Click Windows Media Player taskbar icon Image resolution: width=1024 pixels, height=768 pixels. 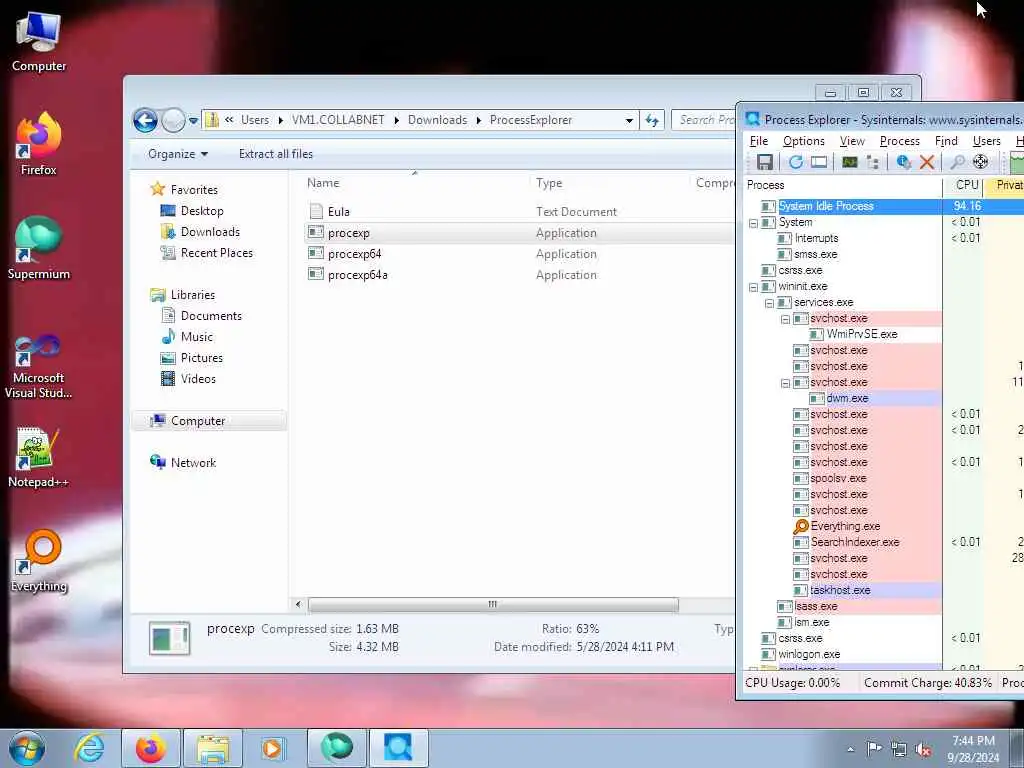click(272, 748)
